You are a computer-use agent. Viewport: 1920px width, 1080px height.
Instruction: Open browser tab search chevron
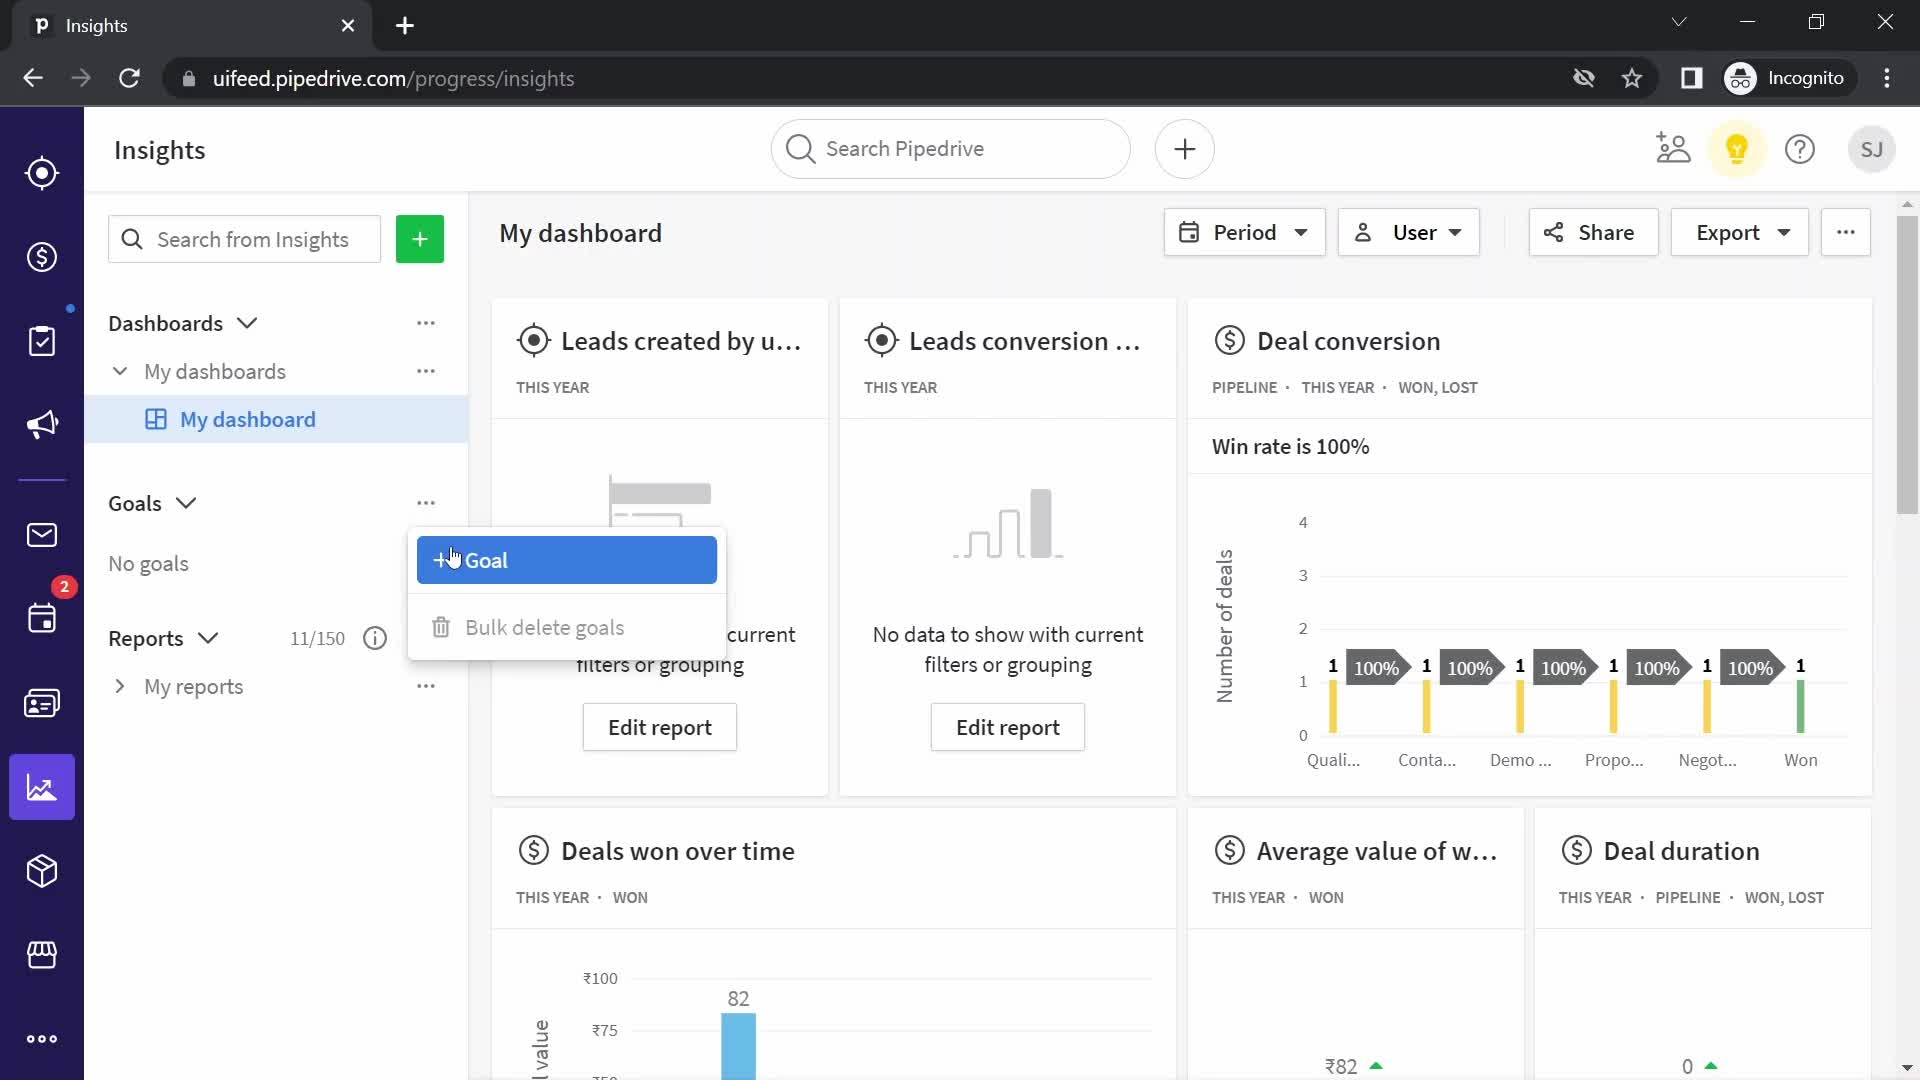pyautogui.click(x=1679, y=22)
